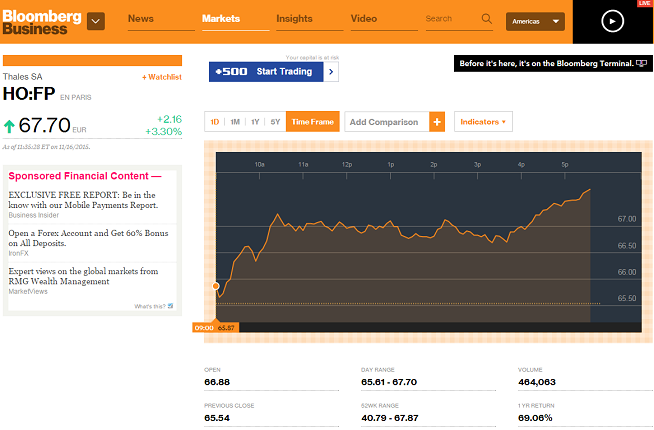Click the Add Comparison input field

point(385,122)
